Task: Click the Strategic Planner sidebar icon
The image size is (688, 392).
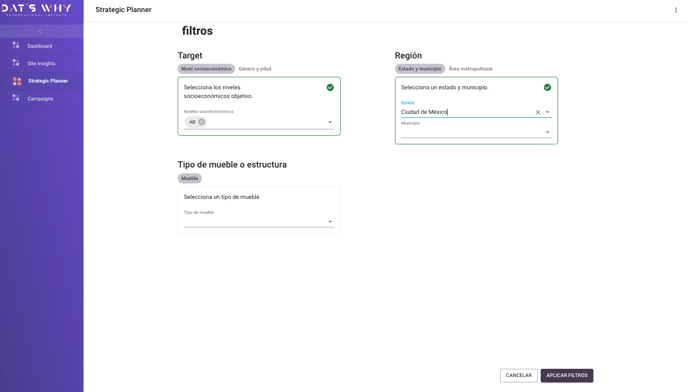Action: pos(17,81)
